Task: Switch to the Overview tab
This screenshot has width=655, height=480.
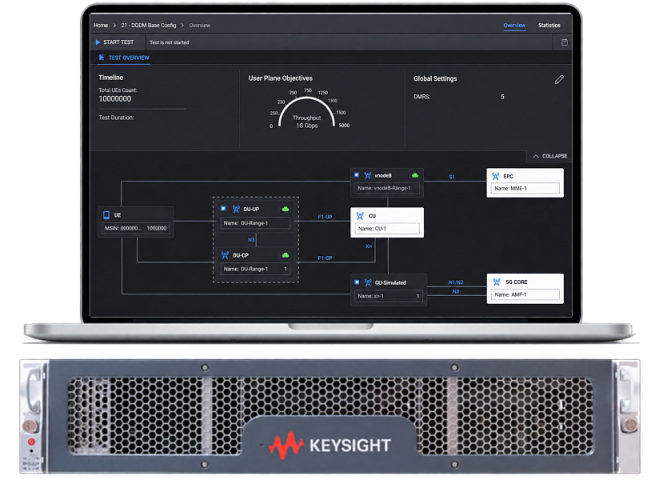Action: [x=514, y=25]
